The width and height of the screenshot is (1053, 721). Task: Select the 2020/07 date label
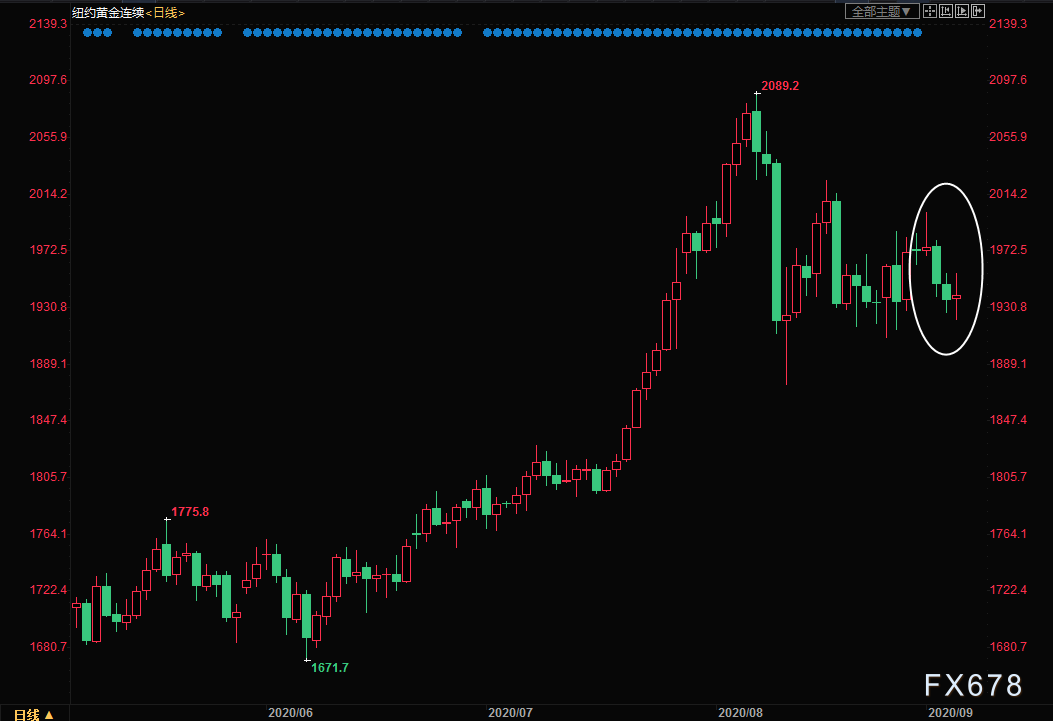[510, 713]
